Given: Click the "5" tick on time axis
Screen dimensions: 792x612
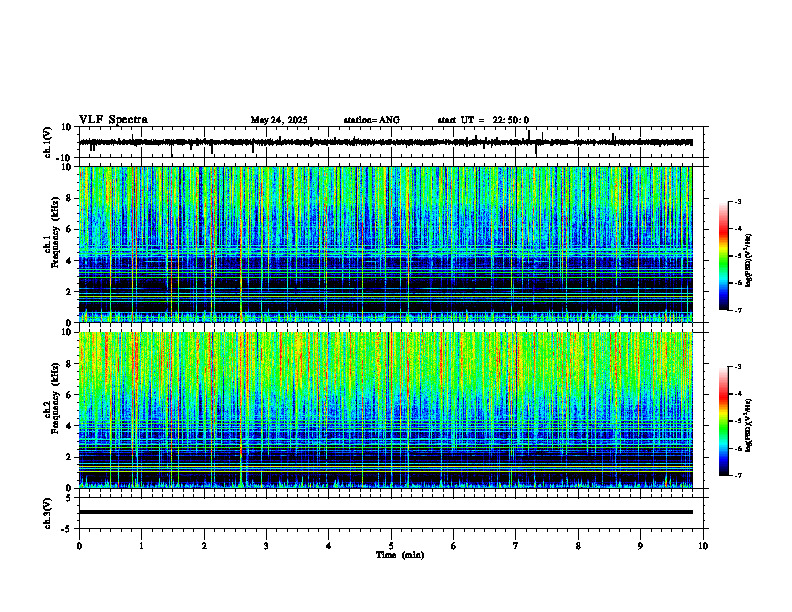Looking at the screenshot, I should pyautogui.click(x=391, y=546).
